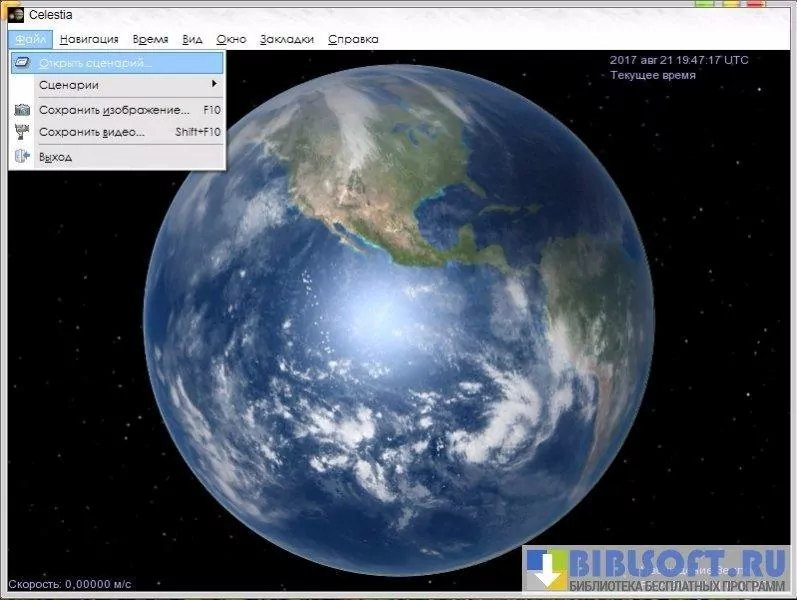Click the video camera icon in menu

(x=22, y=132)
